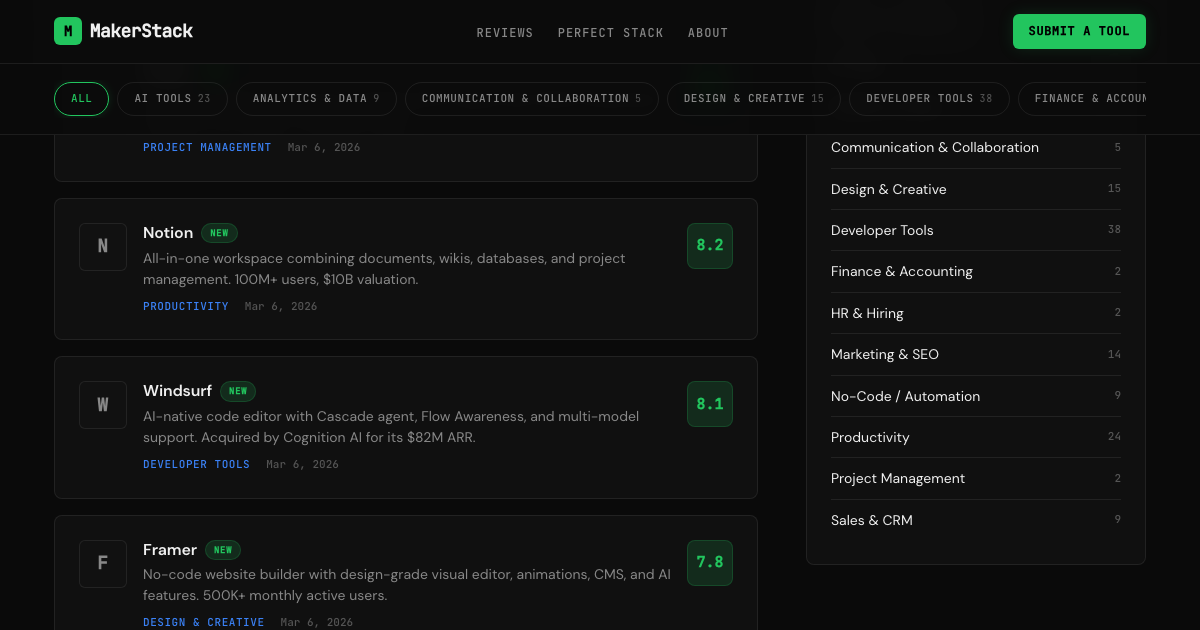Switch to the PERFECT STACK tab
The image size is (1200, 630).
point(611,32)
